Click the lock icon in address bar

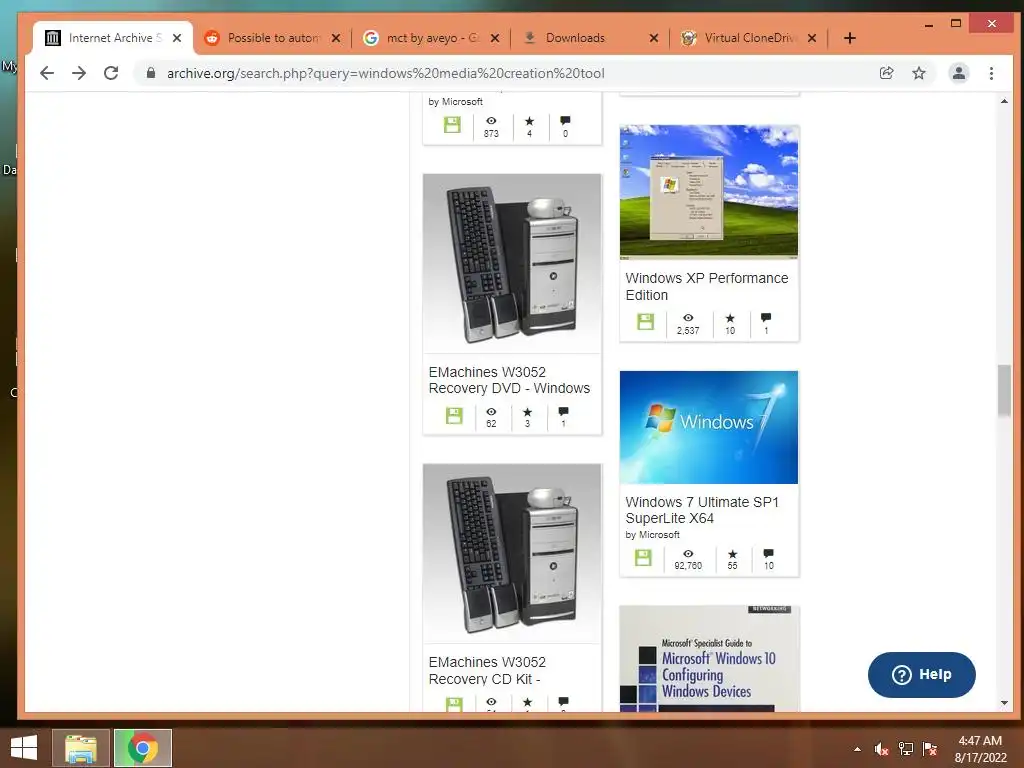[151, 73]
